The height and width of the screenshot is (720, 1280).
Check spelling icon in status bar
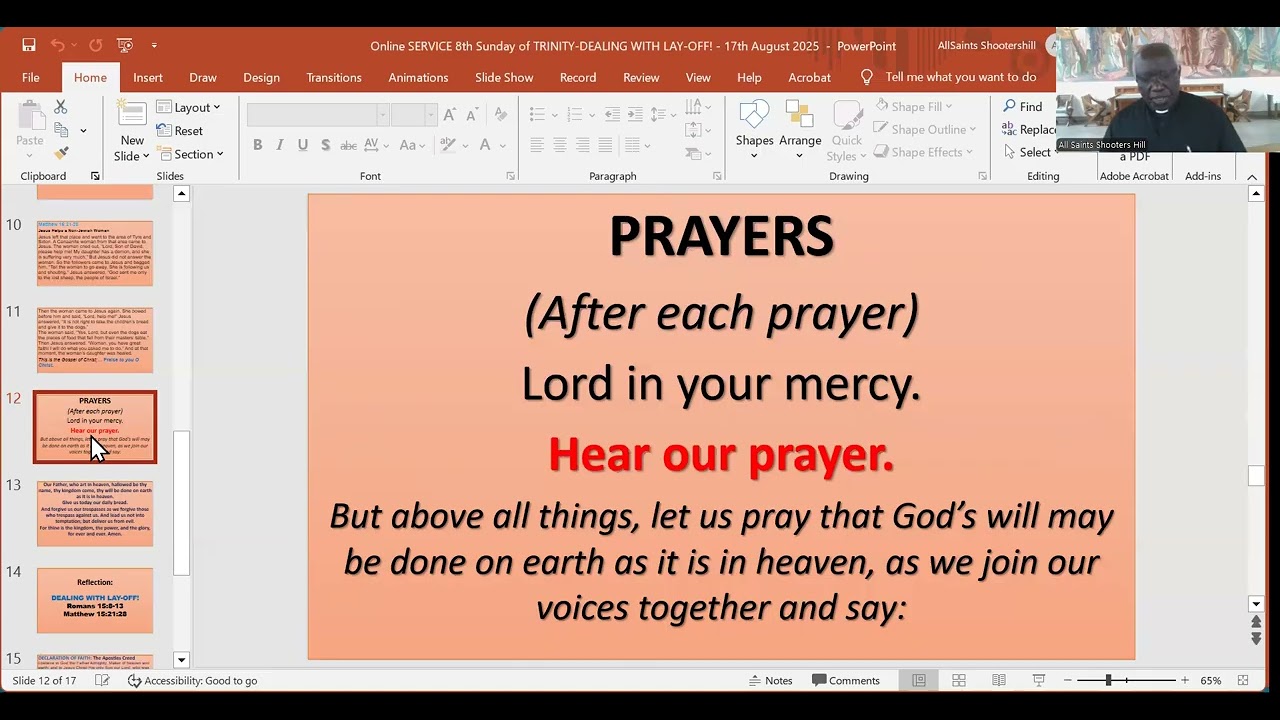point(102,680)
